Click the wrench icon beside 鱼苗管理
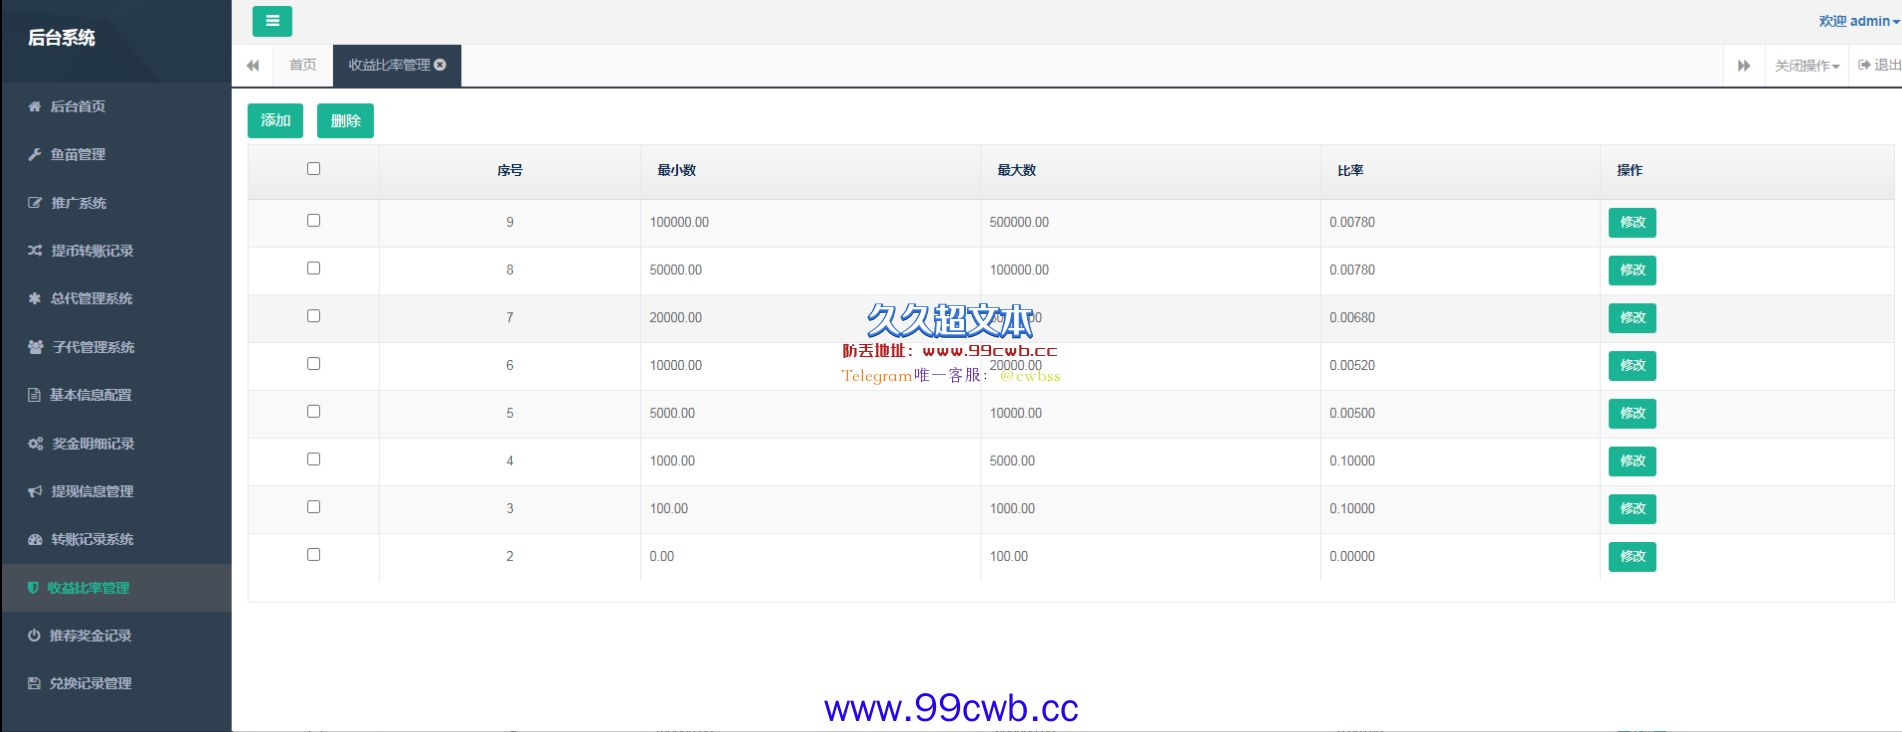 coord(35,154)
